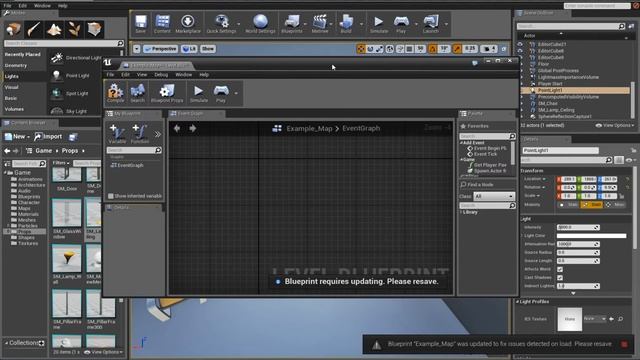Click the Save button in main toolbar
Screen dimensions: 640x360
click(141, 24)
